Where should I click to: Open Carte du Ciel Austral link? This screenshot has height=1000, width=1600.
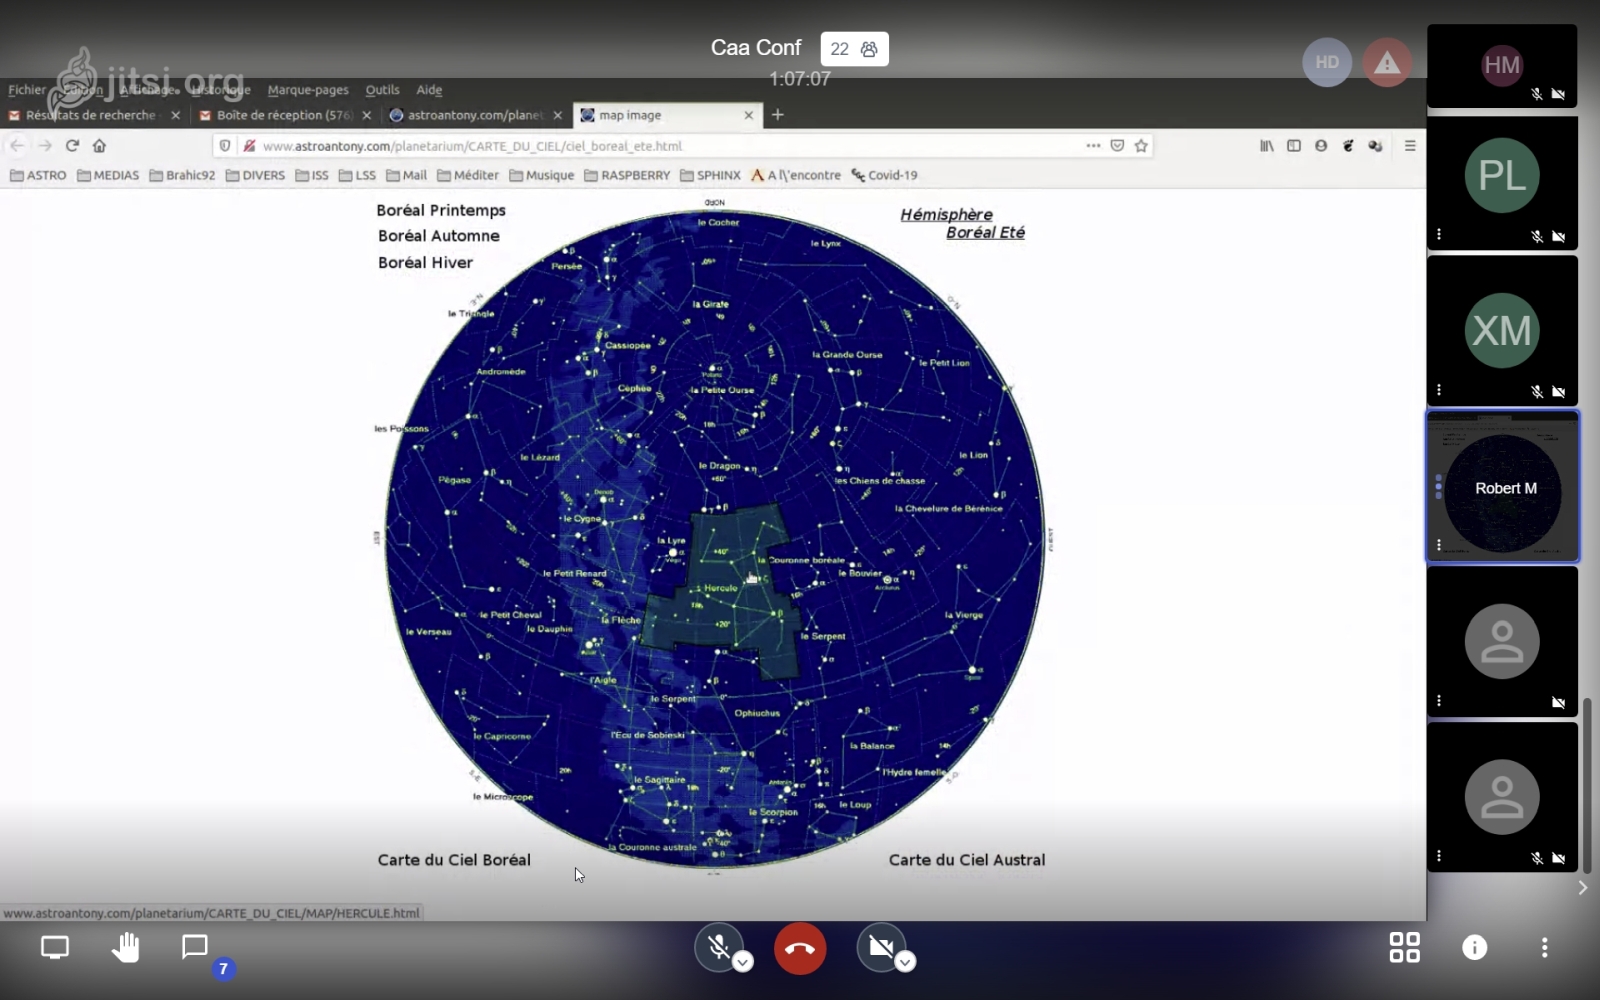[x=967, y=860]
